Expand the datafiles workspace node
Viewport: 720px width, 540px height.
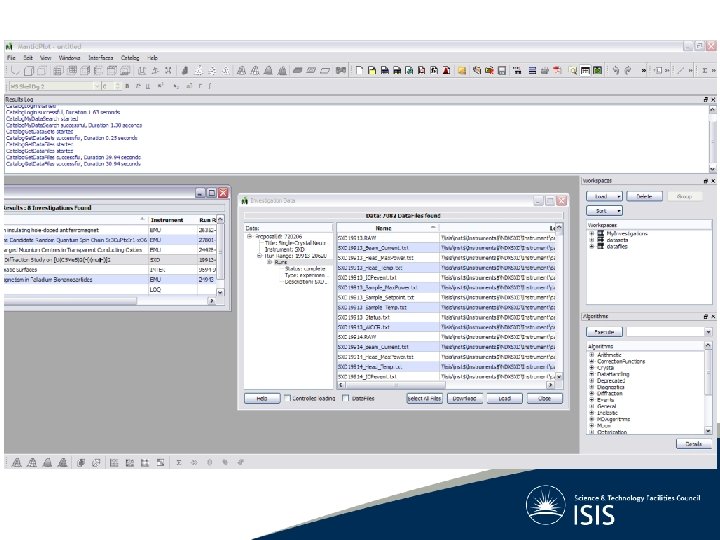(x=592, y=246)
